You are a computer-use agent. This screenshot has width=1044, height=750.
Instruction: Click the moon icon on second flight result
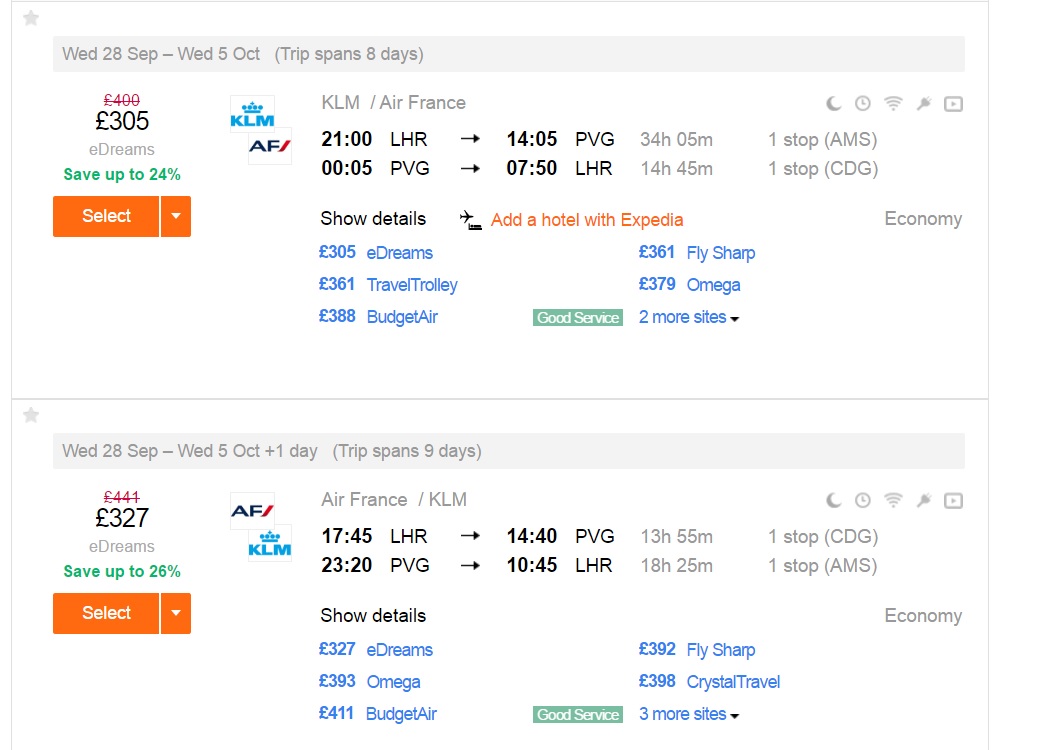pos(834,500)
